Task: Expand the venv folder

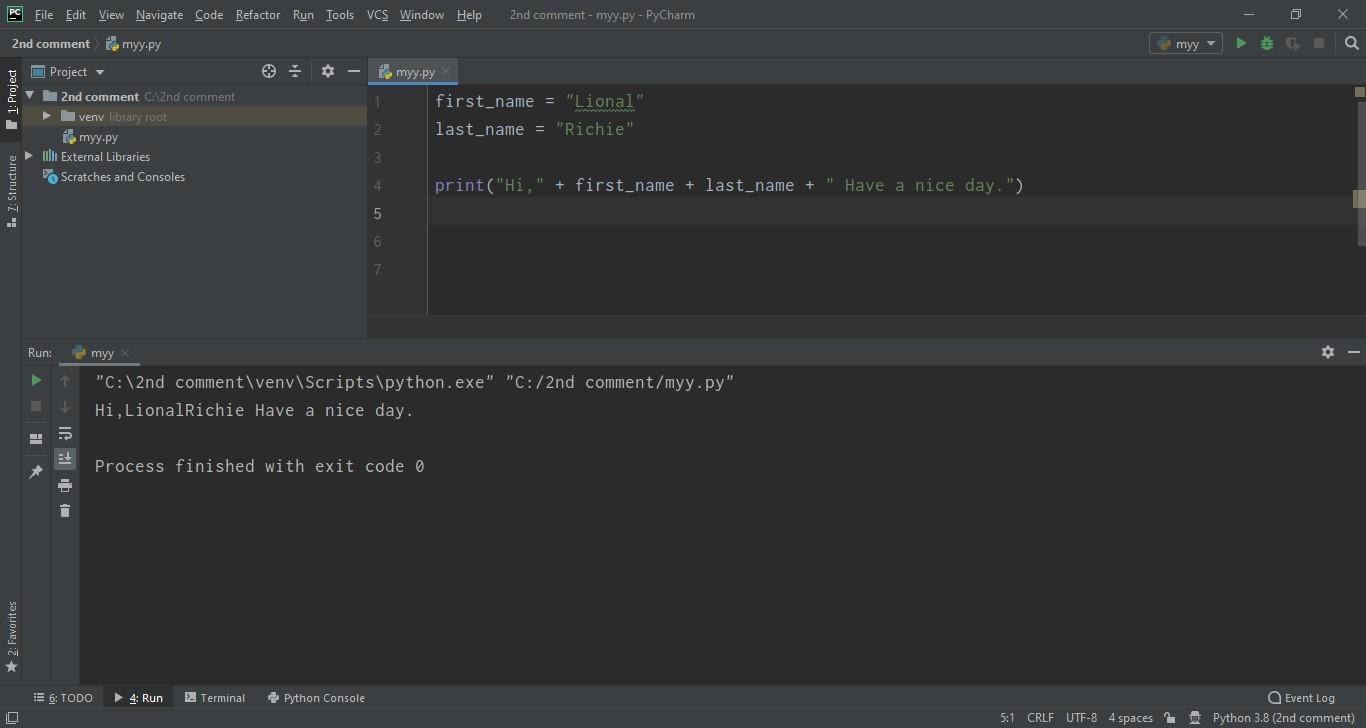Action: [47, 116]
